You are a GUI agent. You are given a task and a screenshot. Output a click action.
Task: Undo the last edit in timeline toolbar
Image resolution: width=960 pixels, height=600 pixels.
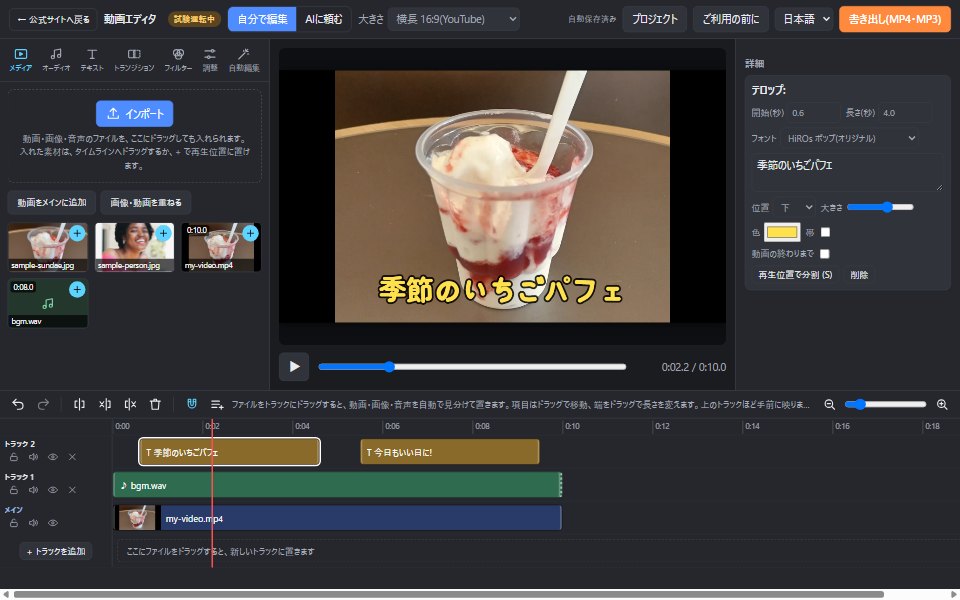(x=18, y=404)
